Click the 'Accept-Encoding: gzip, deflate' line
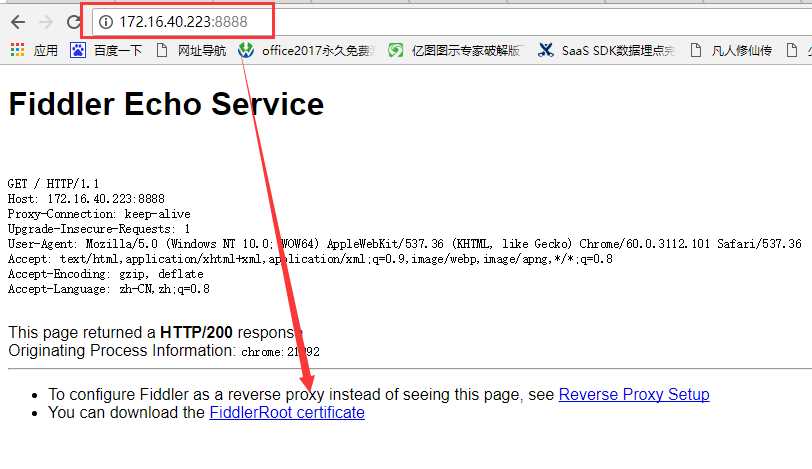812x469 pixels. (106, 274)
